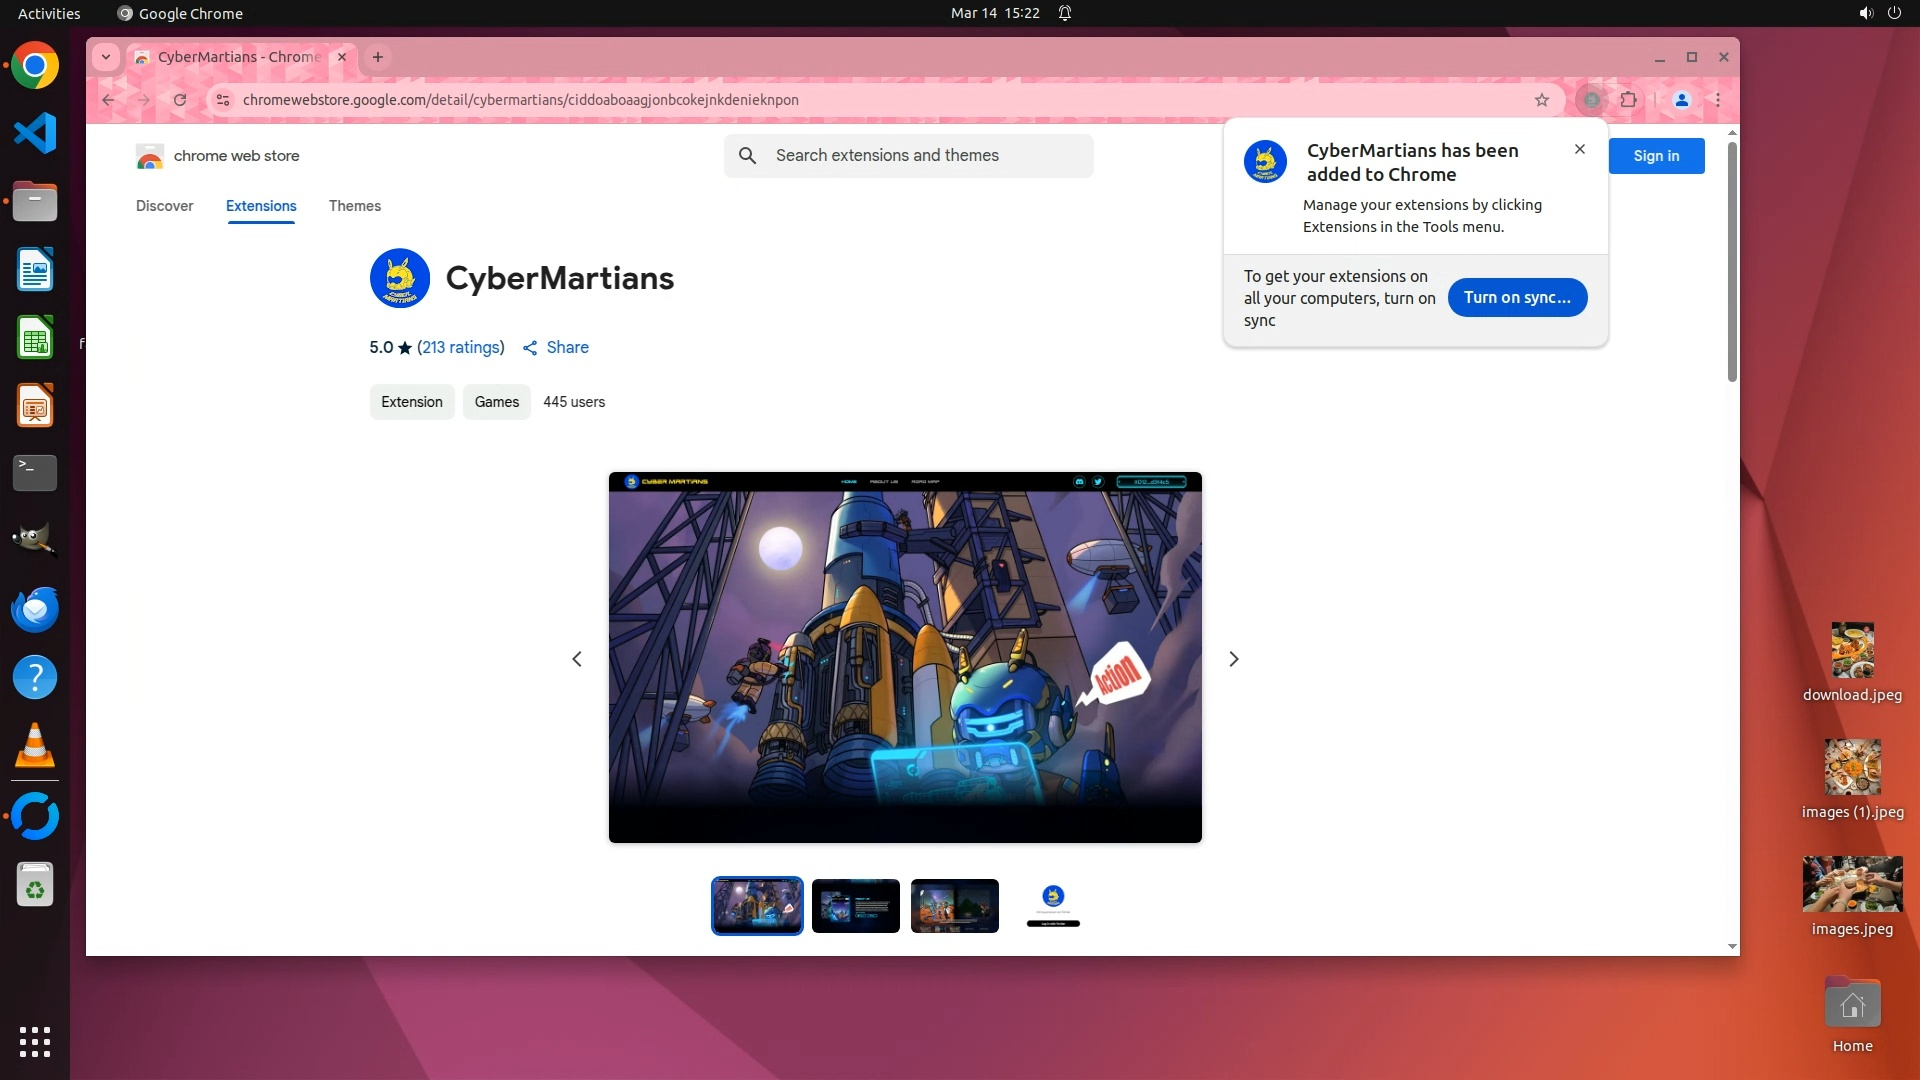This screenshot has width=1920, height=1080.
Task: Close the 'added to Chrome' notification popup
Action: [x=1580, y=149]
